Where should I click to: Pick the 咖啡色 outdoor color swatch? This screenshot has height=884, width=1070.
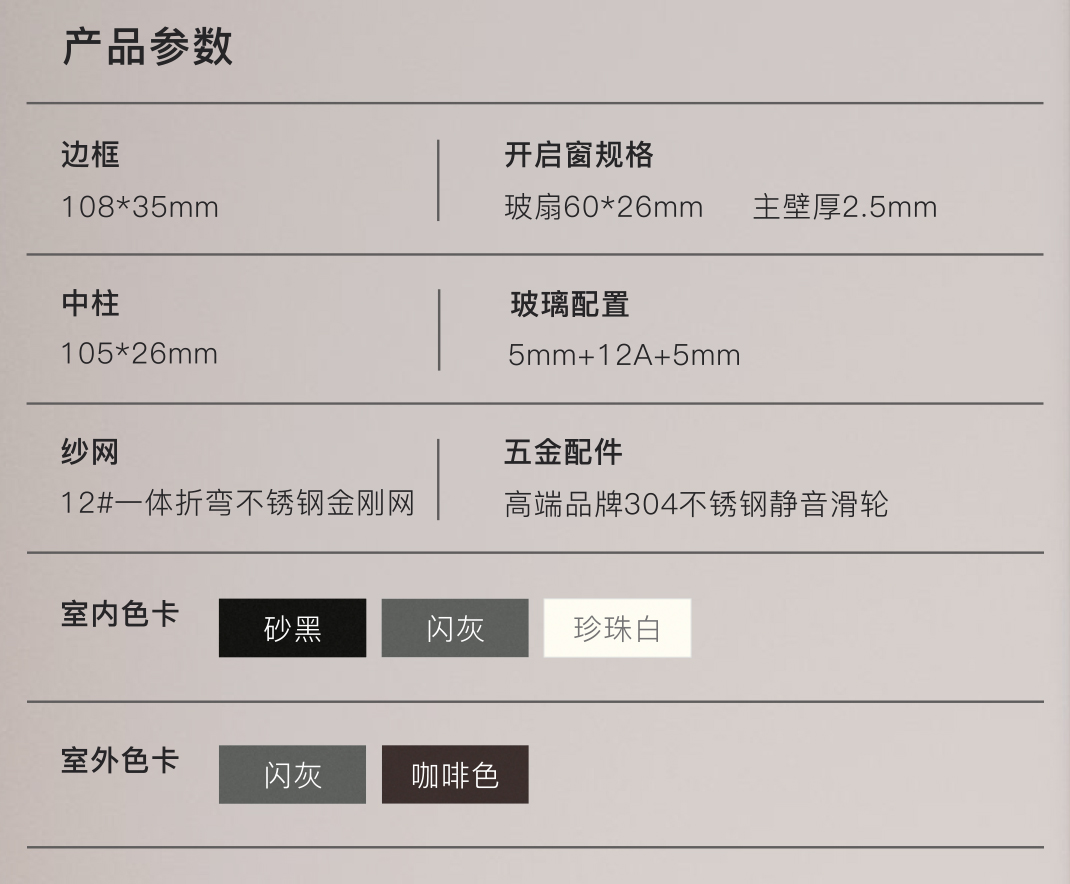tap(454, 774)
